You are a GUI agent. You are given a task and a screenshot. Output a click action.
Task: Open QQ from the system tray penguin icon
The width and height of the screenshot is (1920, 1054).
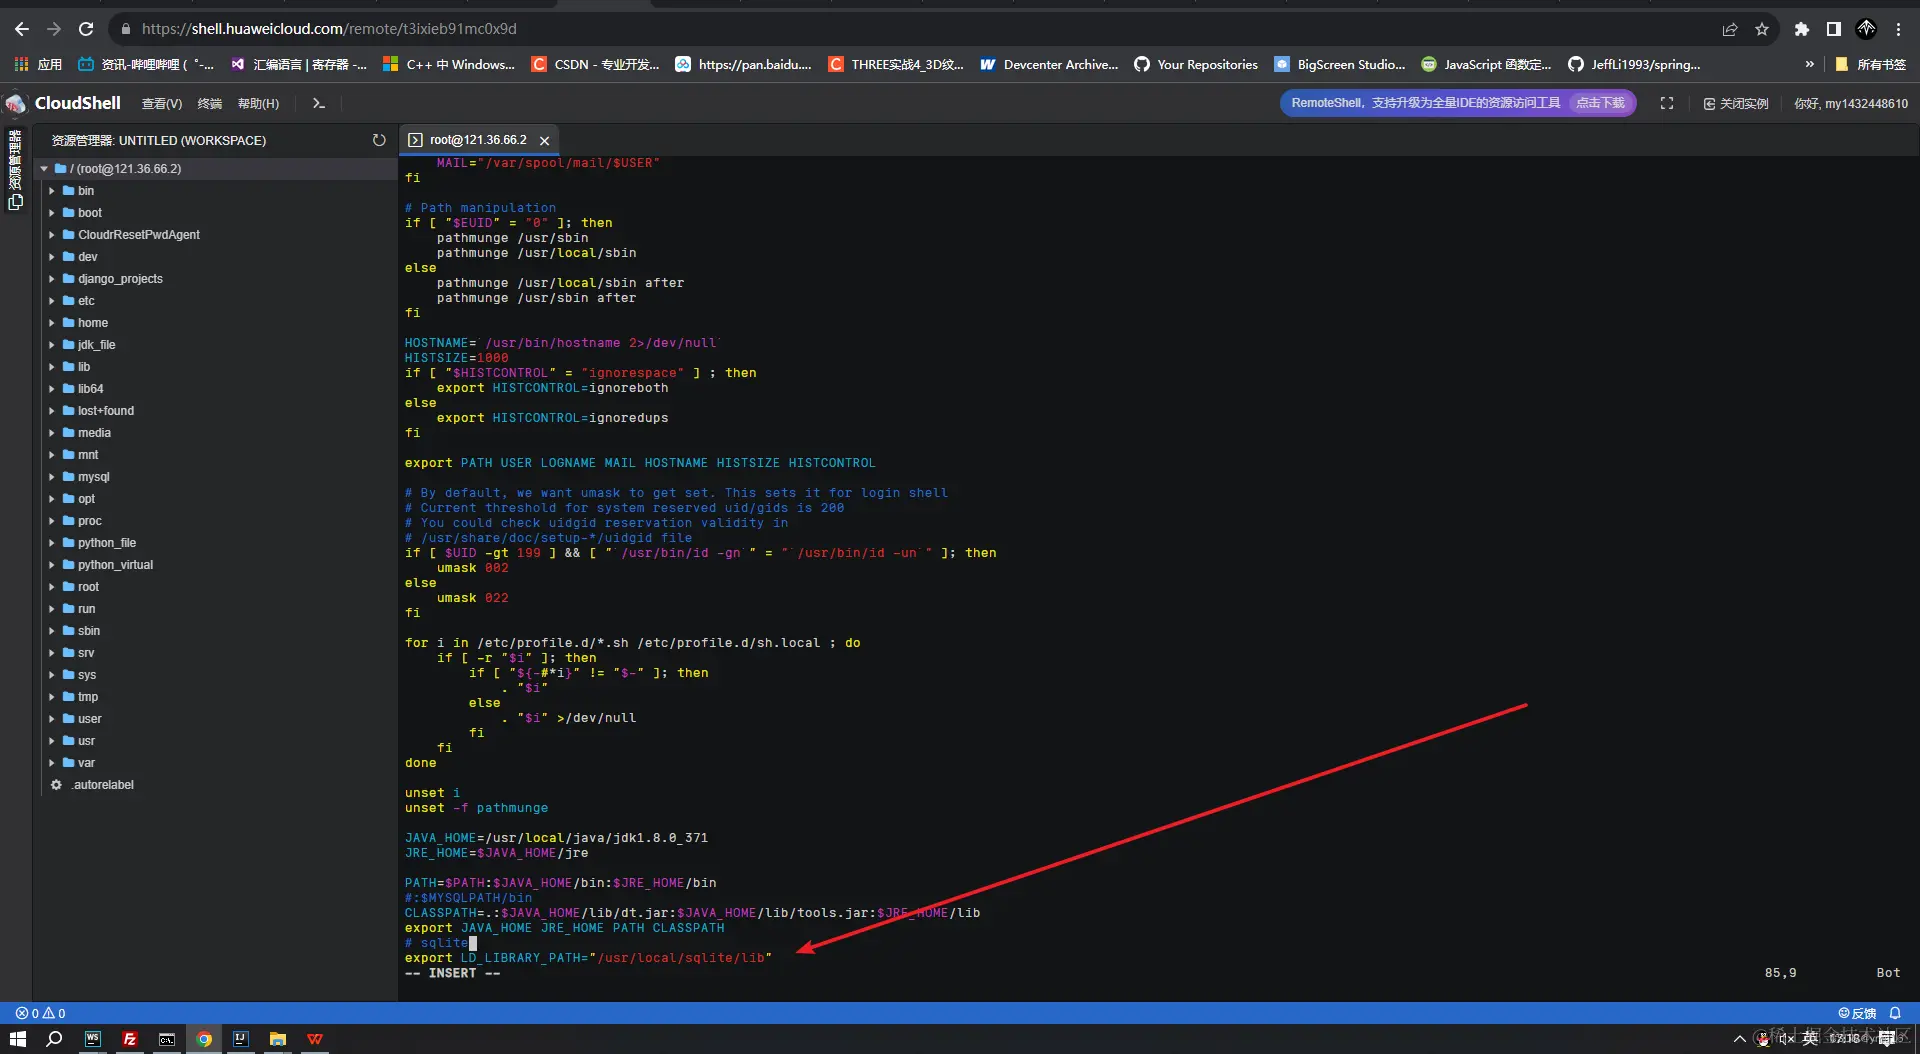1763,1039
